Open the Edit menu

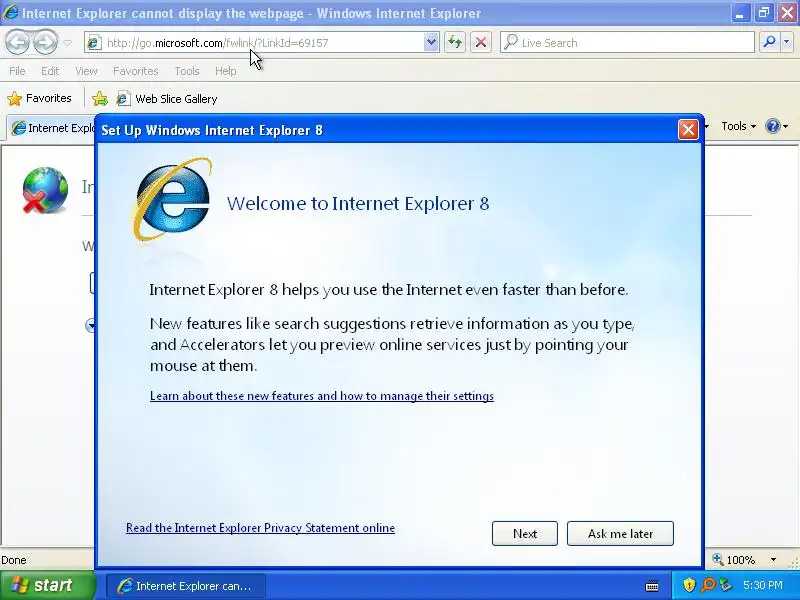(50, 71)
